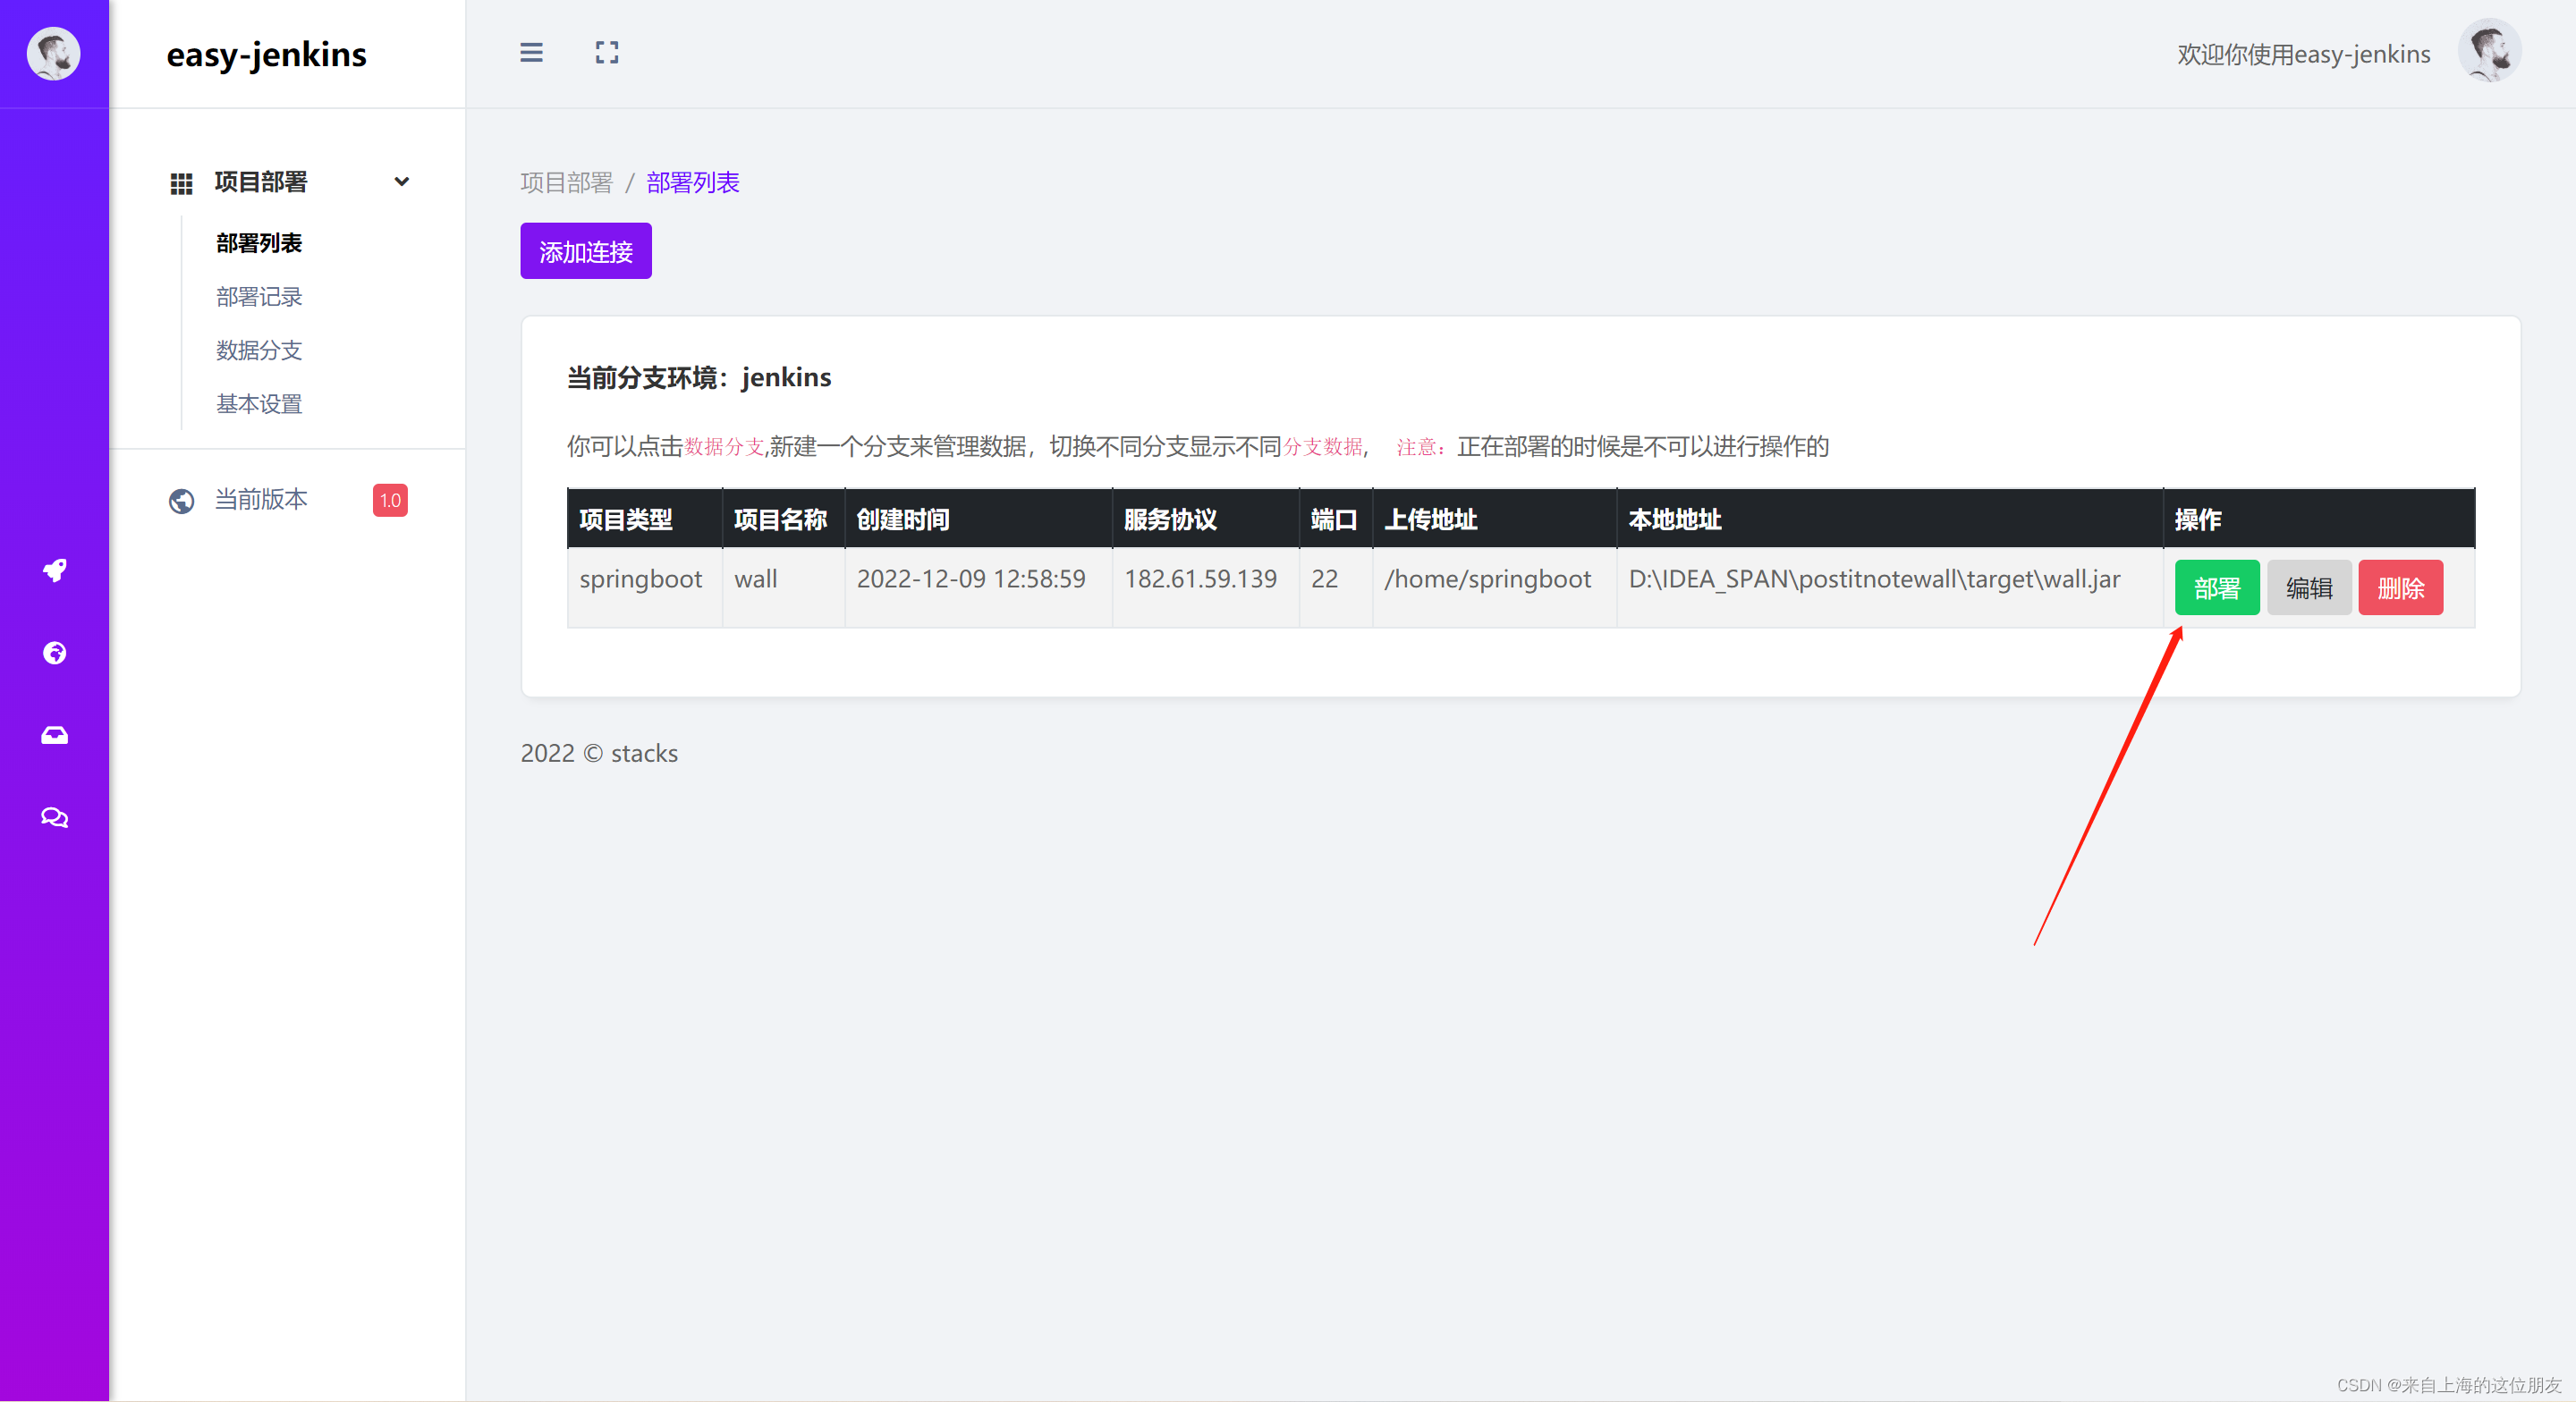The image size is (2576, 1402).
Task: Click the avatar in the purple sidebar
Action: click(x=54, y=53)
